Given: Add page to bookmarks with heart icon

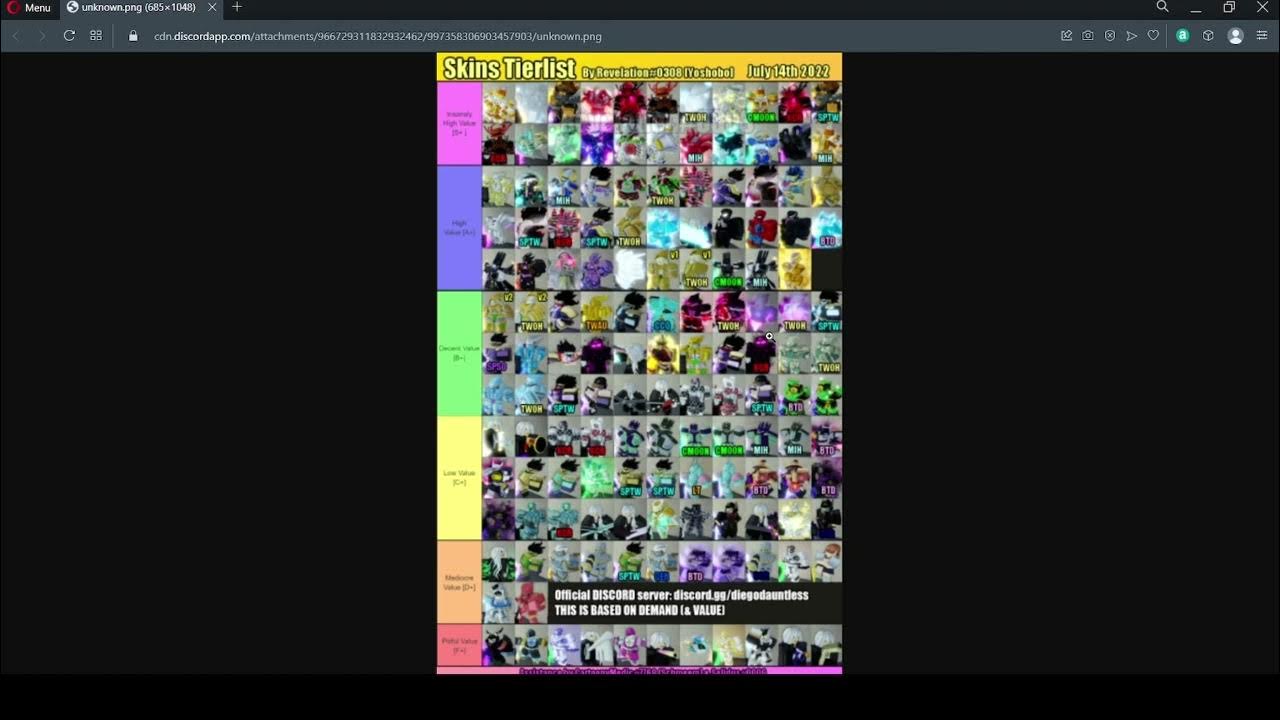Looking at the screenshot, I should pos(1153,36).
